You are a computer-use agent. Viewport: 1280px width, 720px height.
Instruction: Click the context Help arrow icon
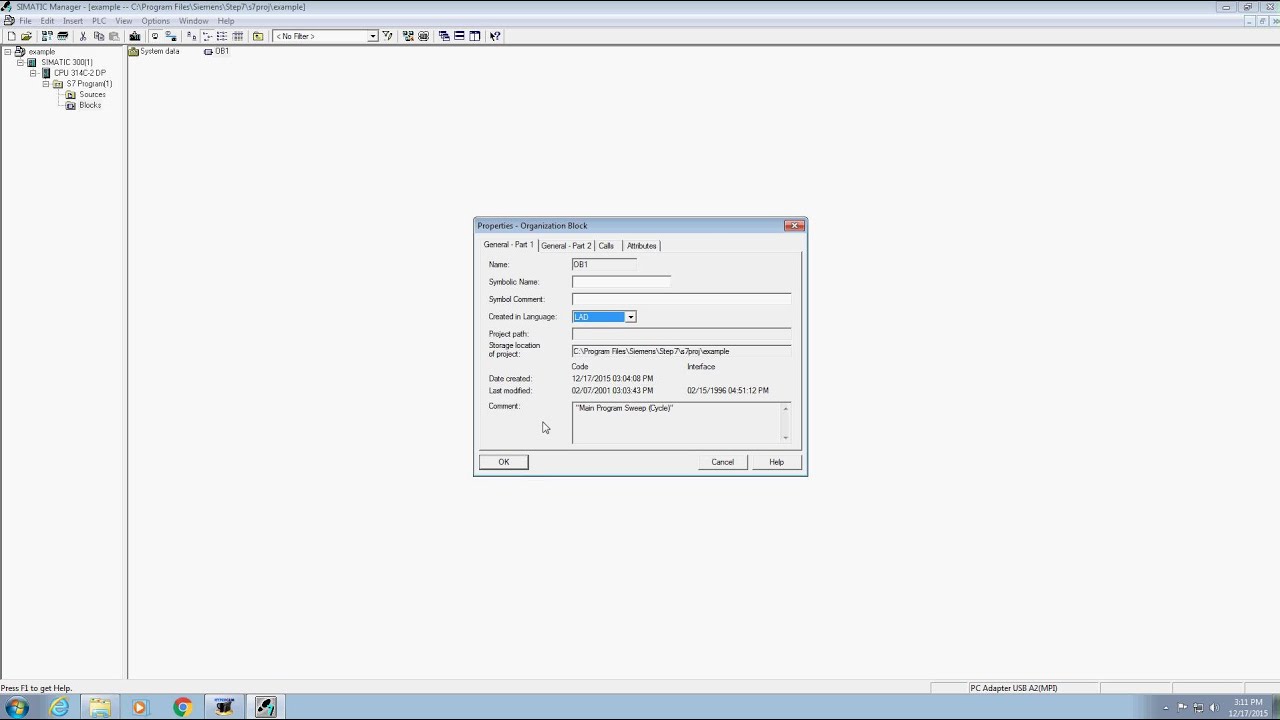(495, 36)
